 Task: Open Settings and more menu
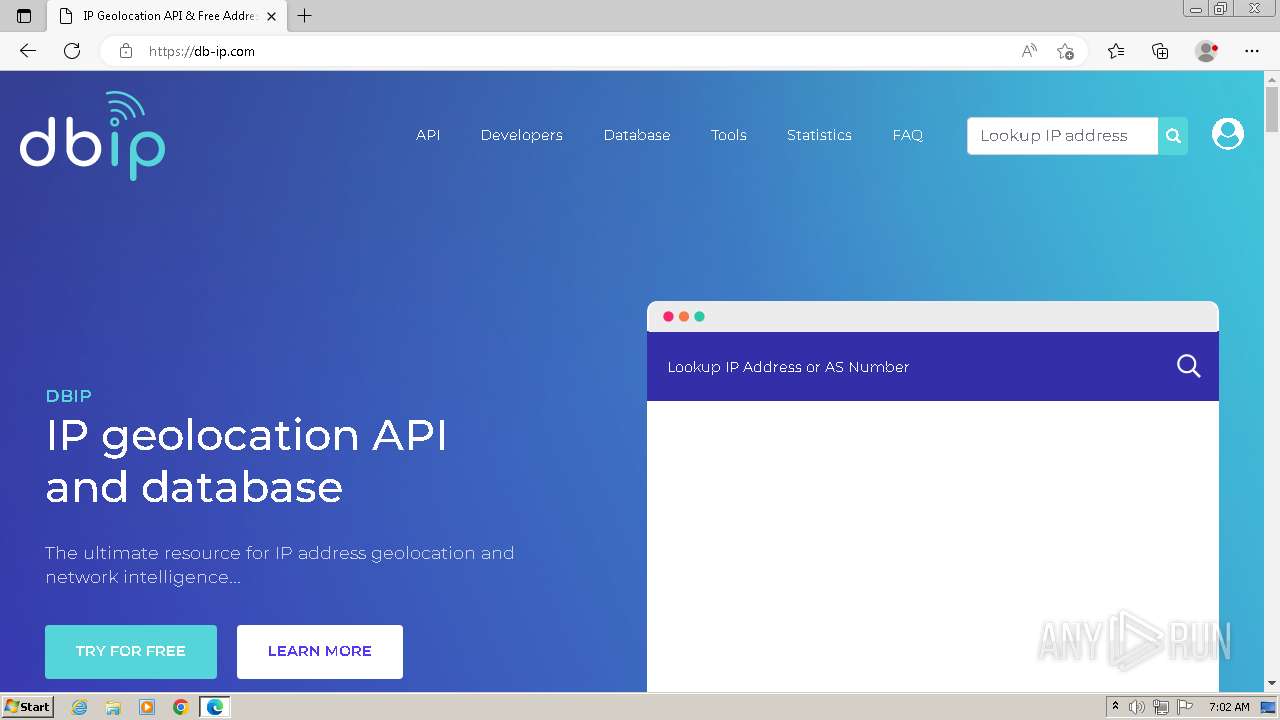click(x=1252, y=51)
